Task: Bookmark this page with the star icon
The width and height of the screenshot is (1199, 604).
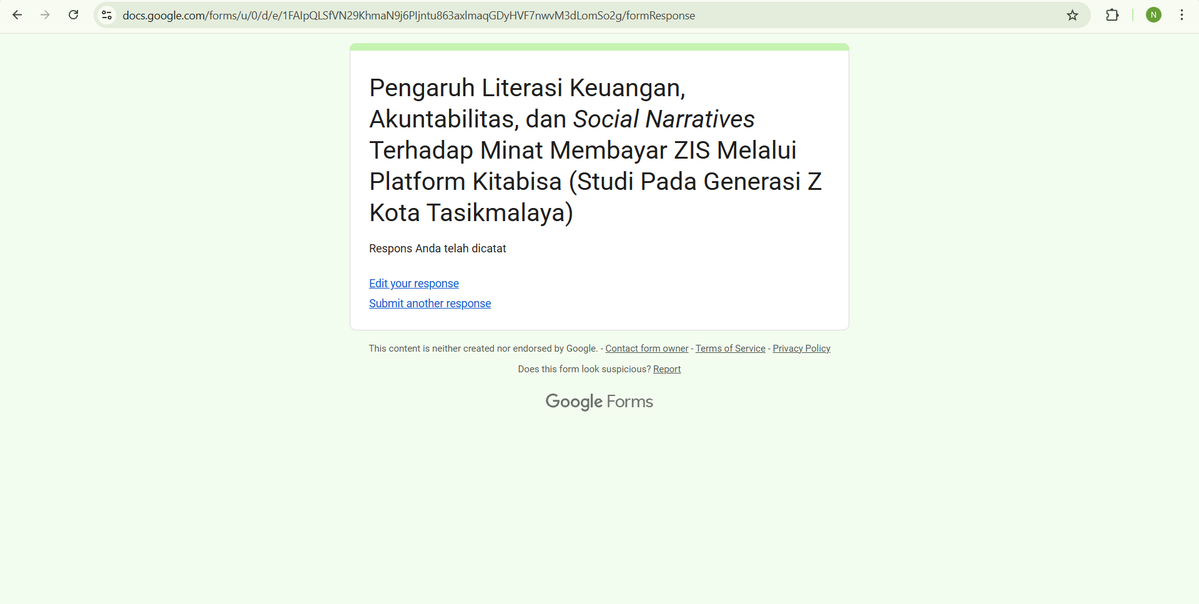Action: point(1072,15)
